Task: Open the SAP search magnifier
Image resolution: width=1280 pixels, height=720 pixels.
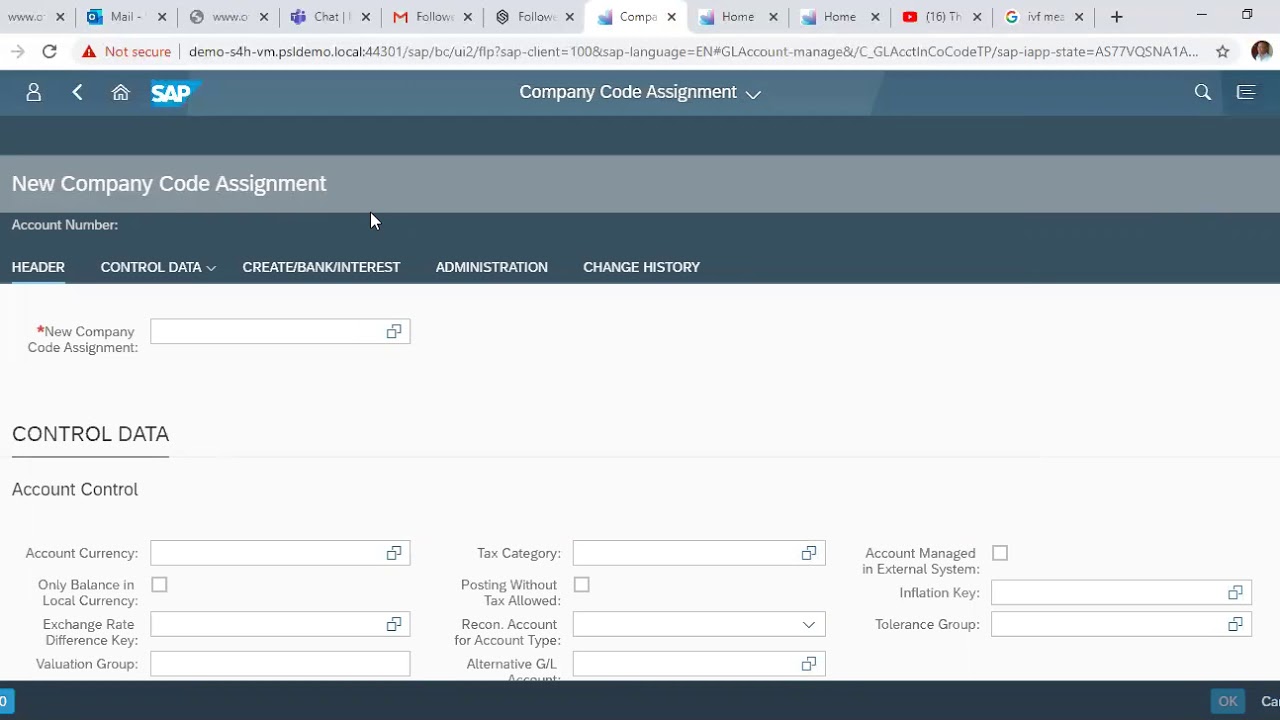Action: (1203, 92)
